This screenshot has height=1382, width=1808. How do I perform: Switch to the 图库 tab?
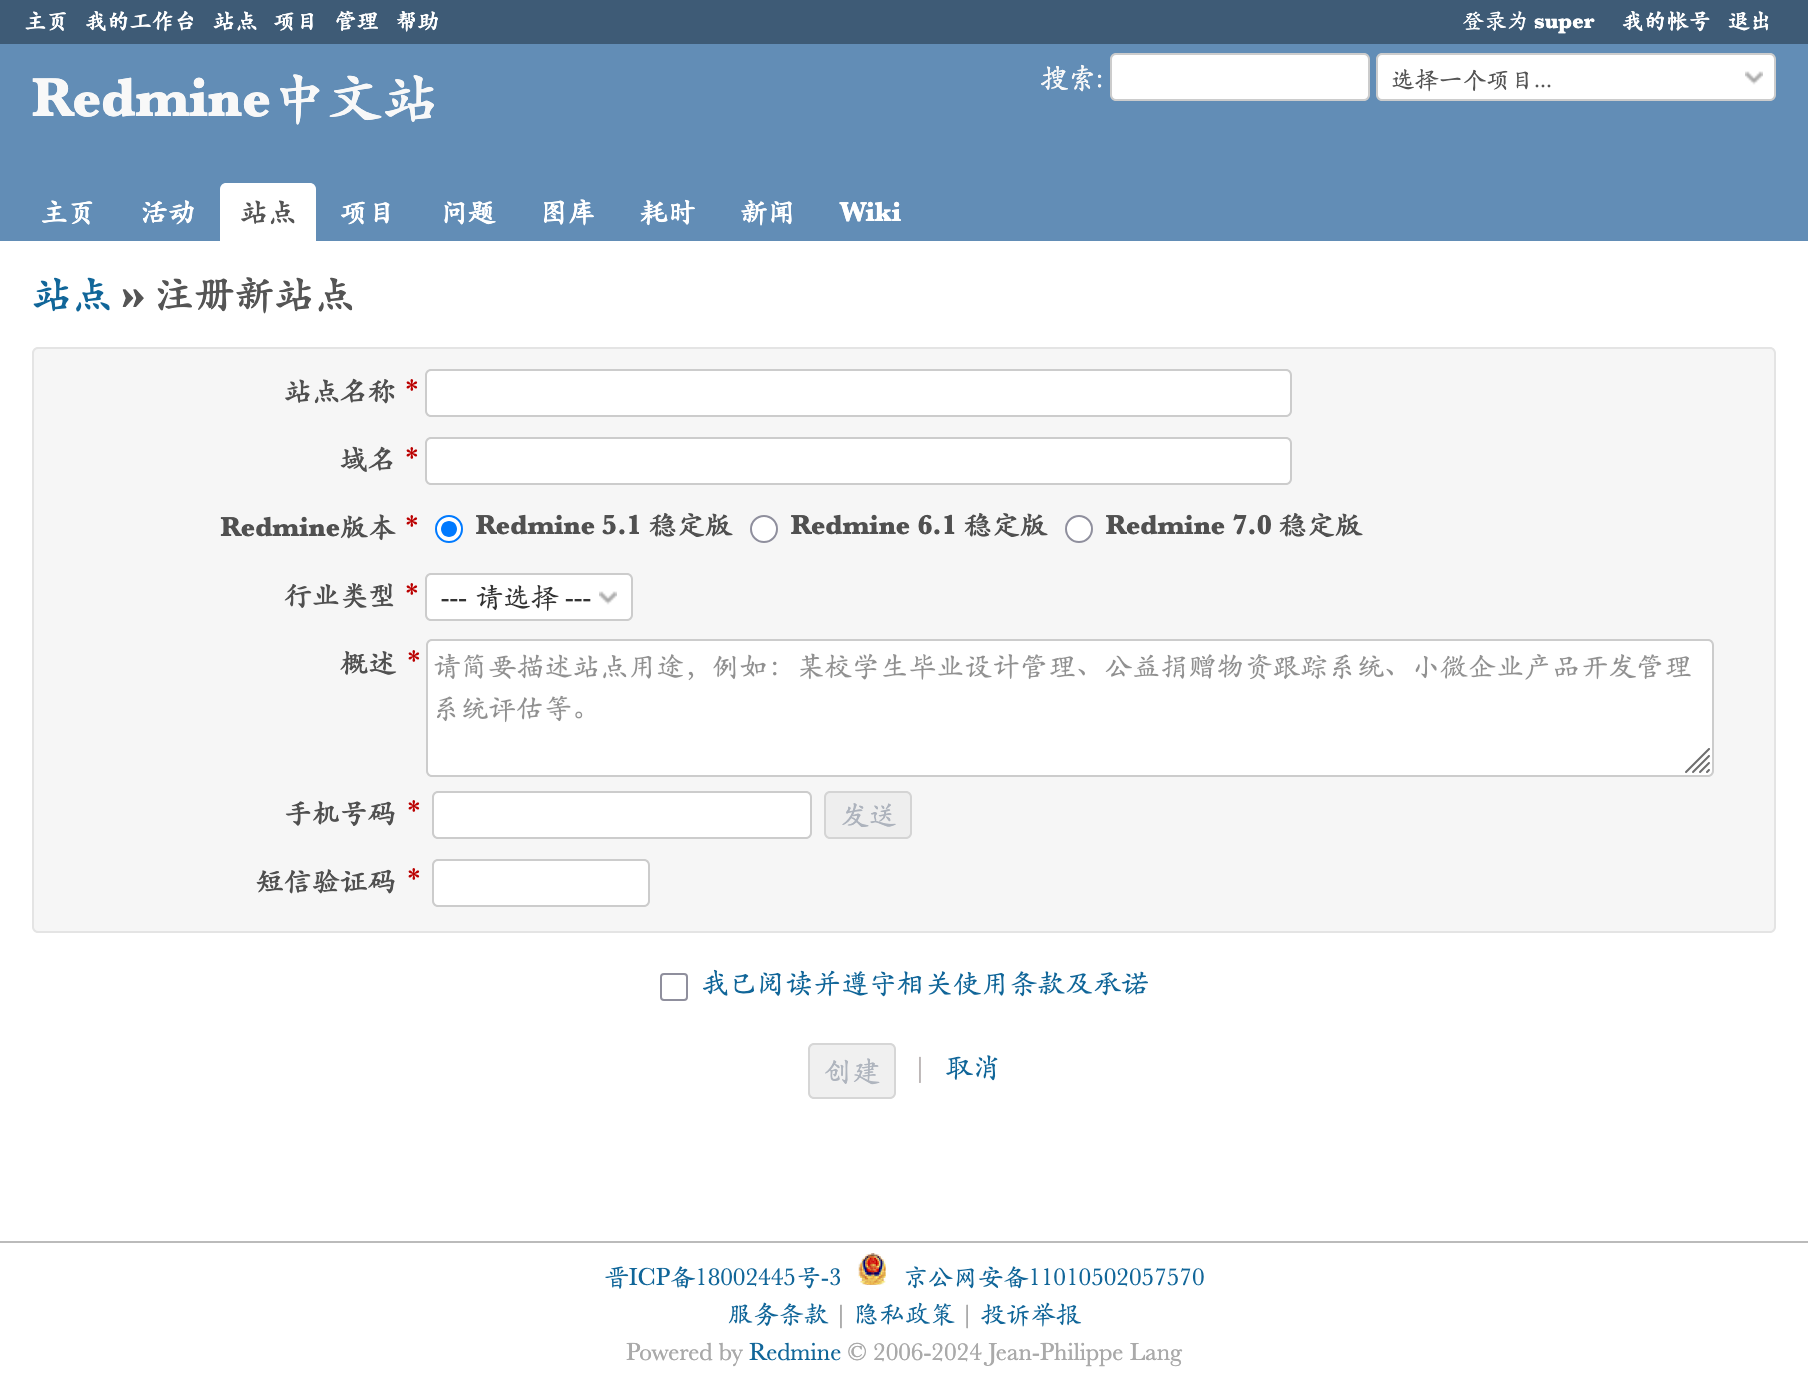(568, 213)
